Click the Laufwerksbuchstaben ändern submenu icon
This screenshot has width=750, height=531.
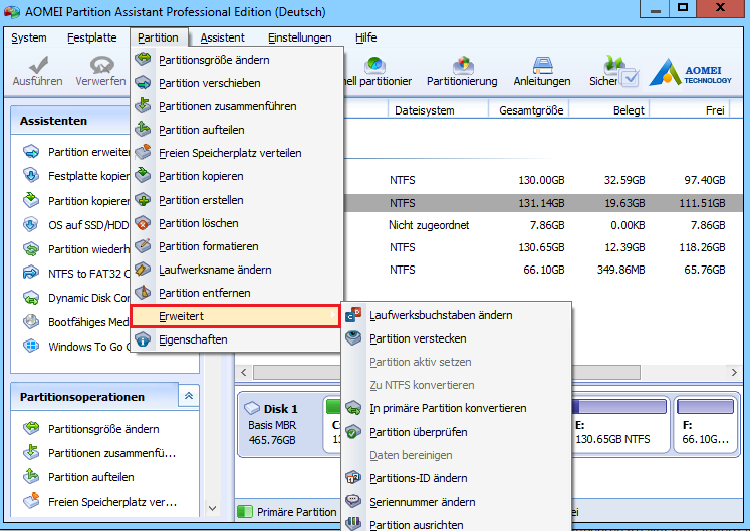353,315
